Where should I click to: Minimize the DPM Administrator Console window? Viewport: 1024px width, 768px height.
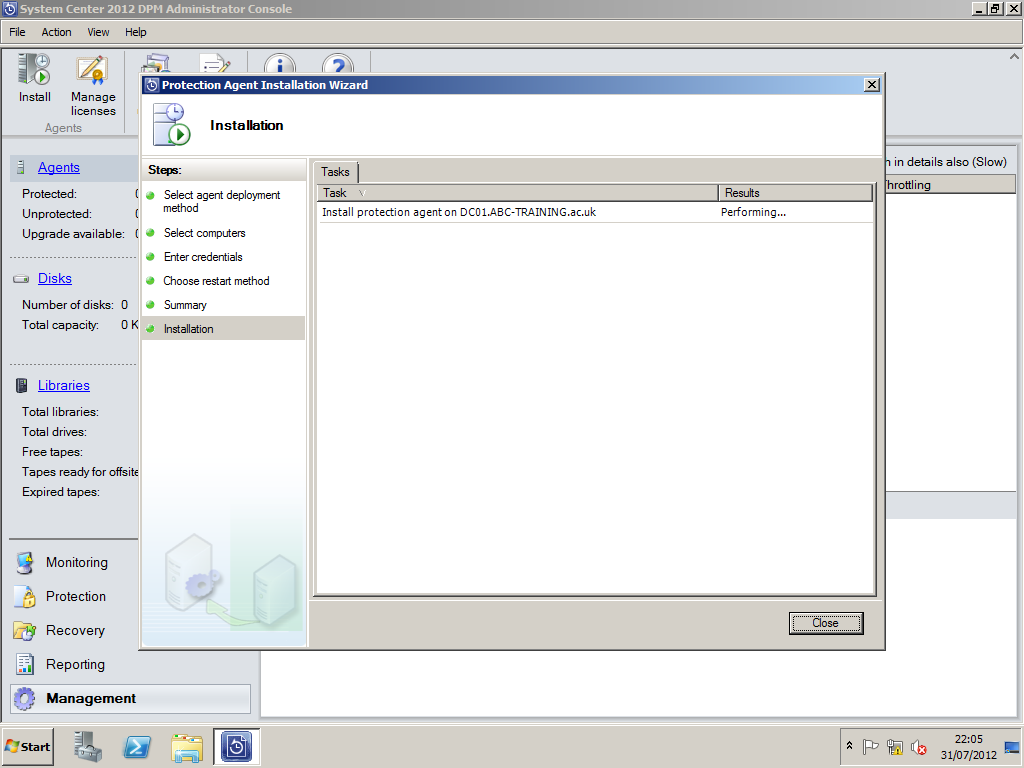979,9
